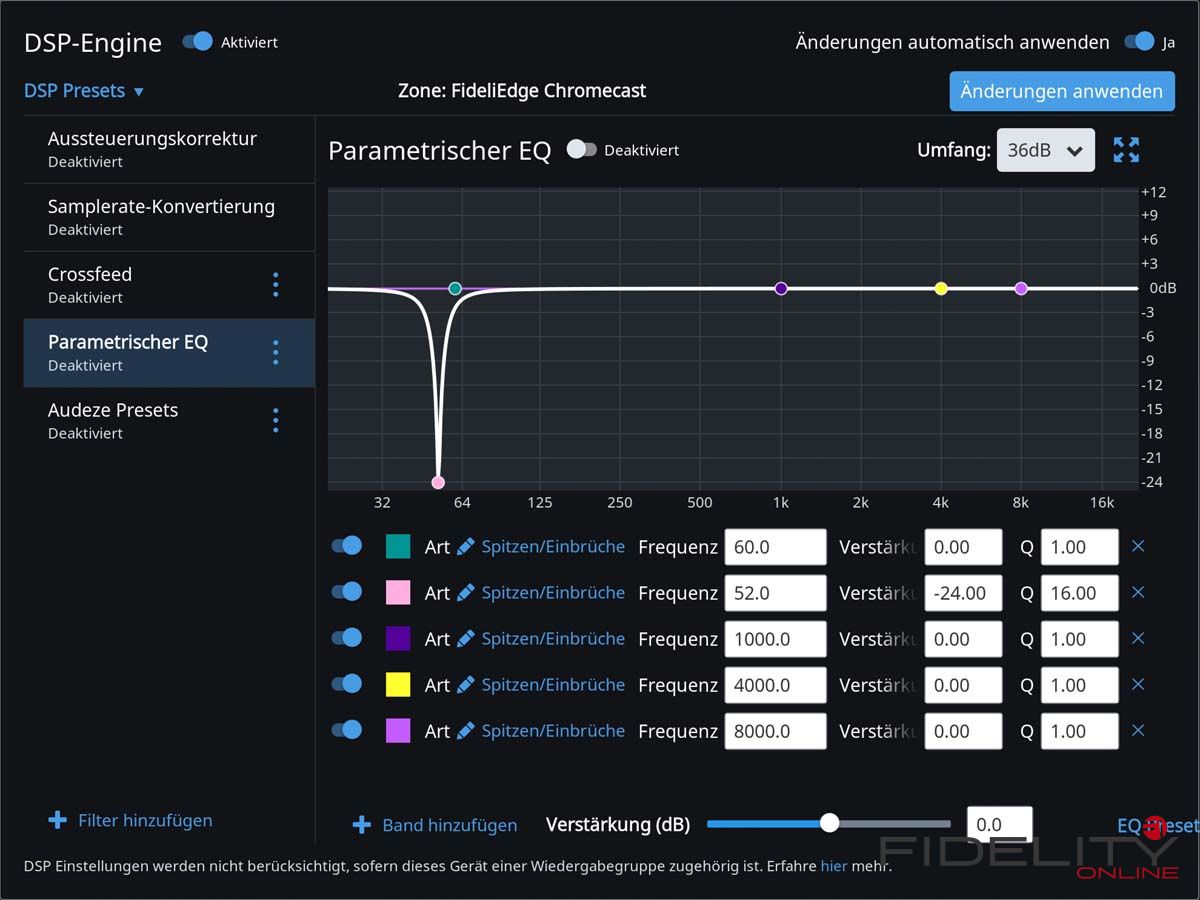Click Band hinzufügen to add band
Image resolution: width=1200 pixels, height=900 pixels.
point(435,825)
